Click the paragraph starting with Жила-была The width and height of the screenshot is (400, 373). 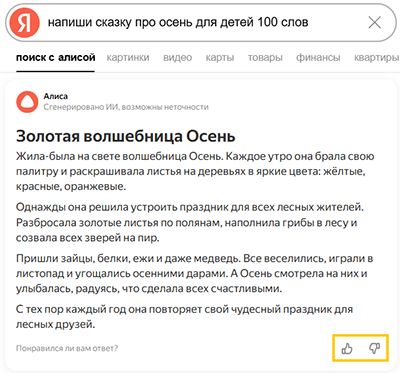(195, 171)
